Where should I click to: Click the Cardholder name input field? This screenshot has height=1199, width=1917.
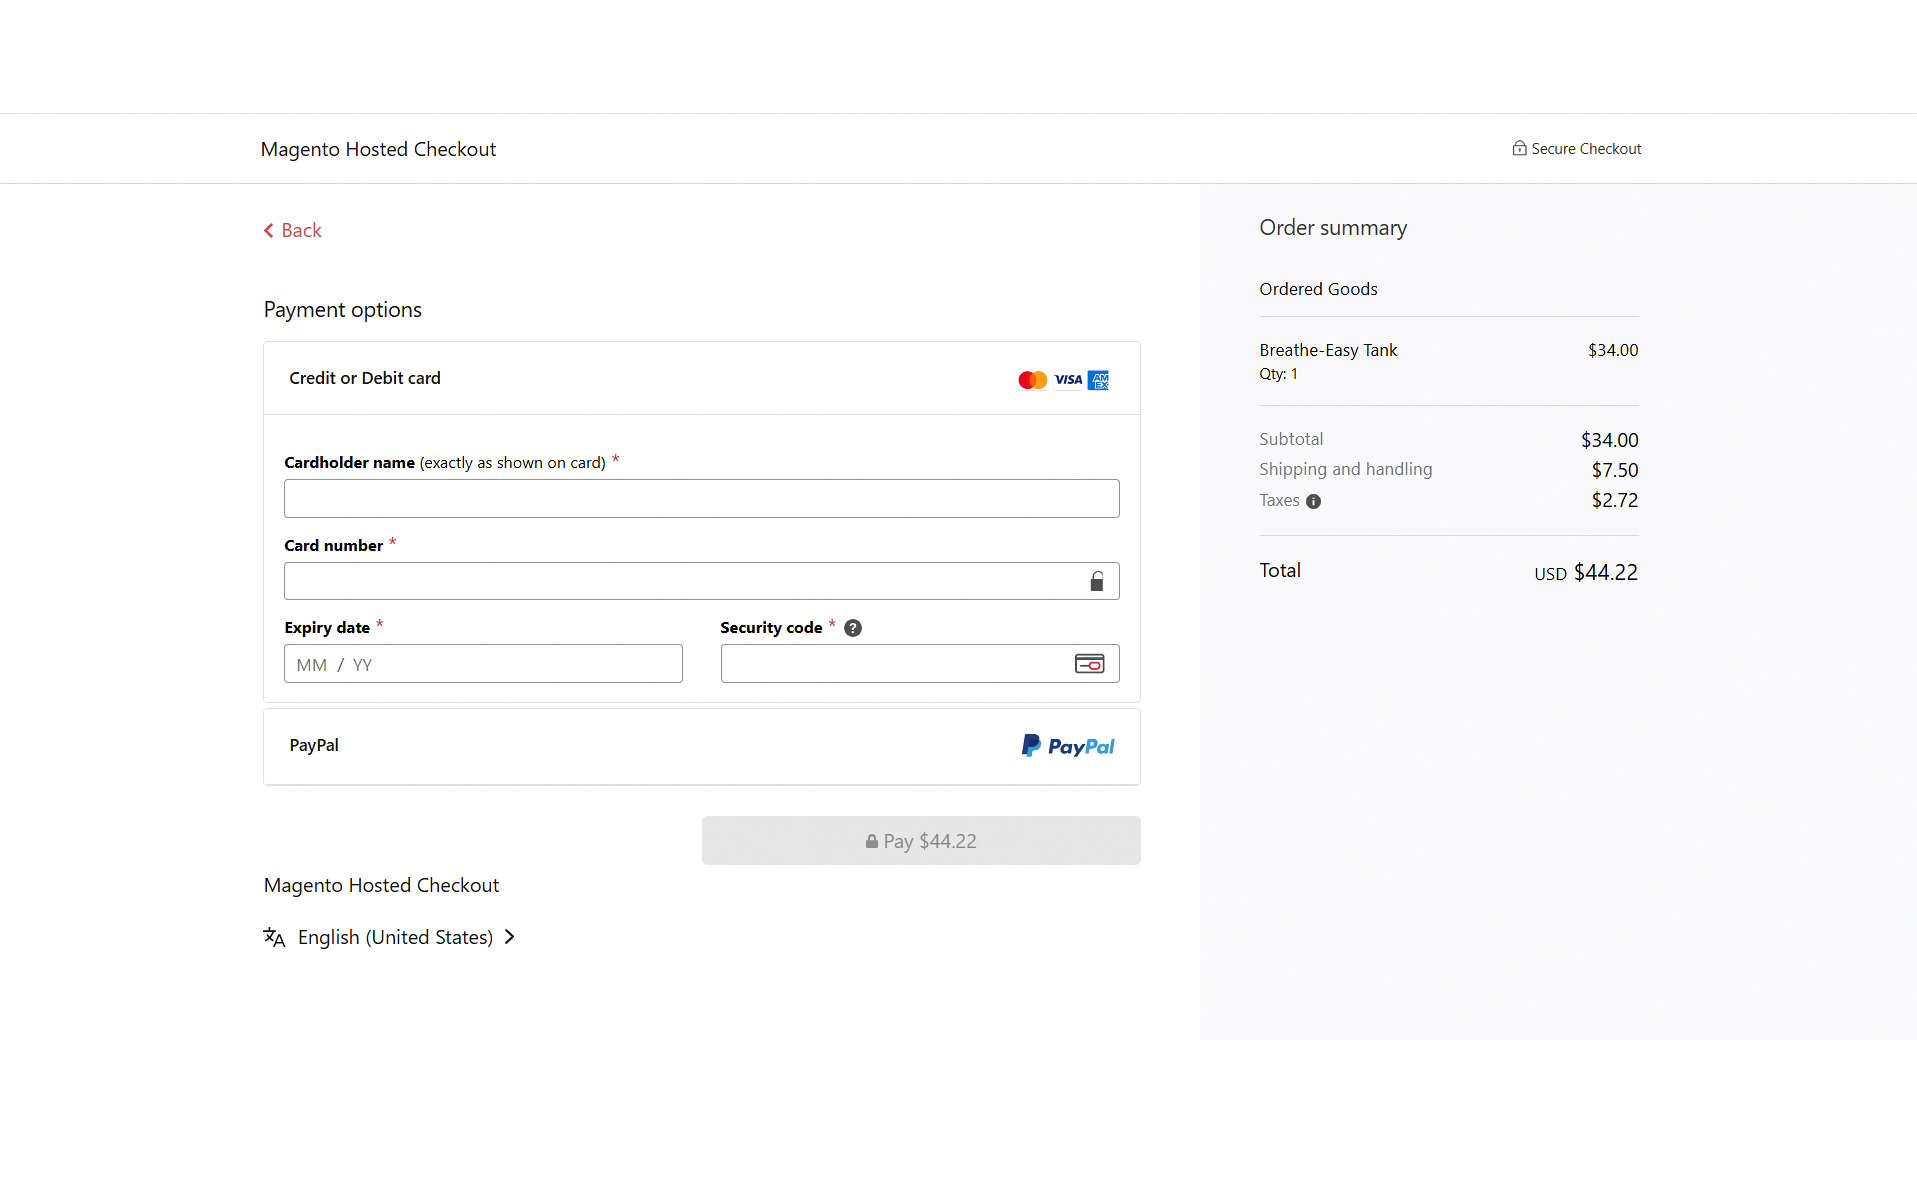tap(701, 498)
